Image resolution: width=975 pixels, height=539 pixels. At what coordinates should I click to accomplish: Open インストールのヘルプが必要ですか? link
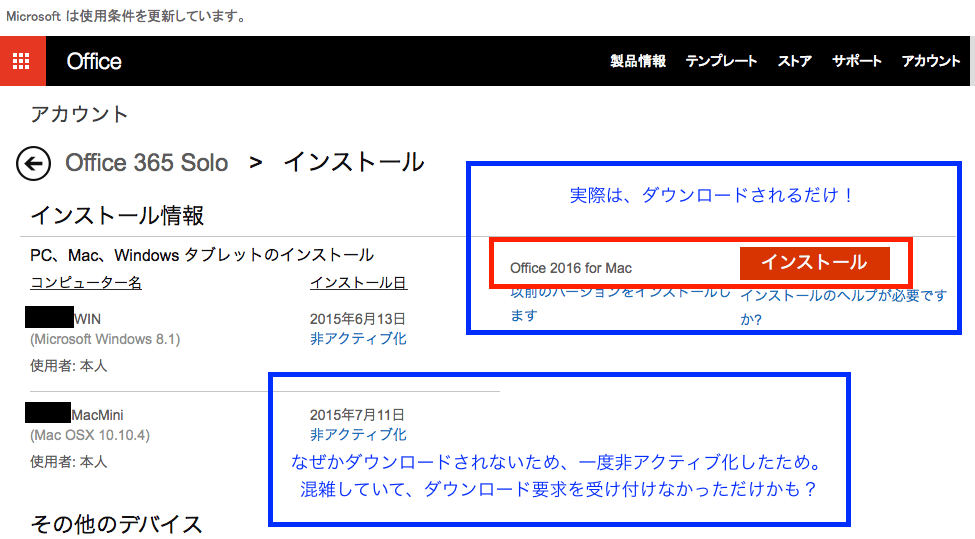[x=843, y=307]
